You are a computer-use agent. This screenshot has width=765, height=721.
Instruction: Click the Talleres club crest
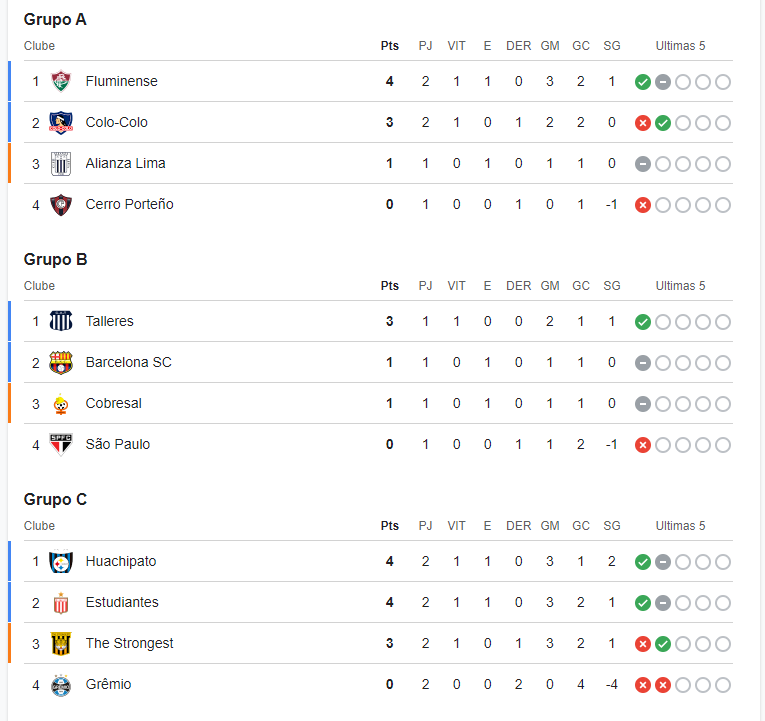pyautogui.click(x=61, y=321)
